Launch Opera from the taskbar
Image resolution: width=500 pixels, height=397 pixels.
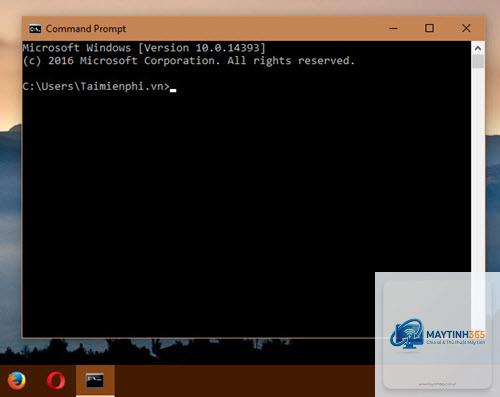[56, 381]
